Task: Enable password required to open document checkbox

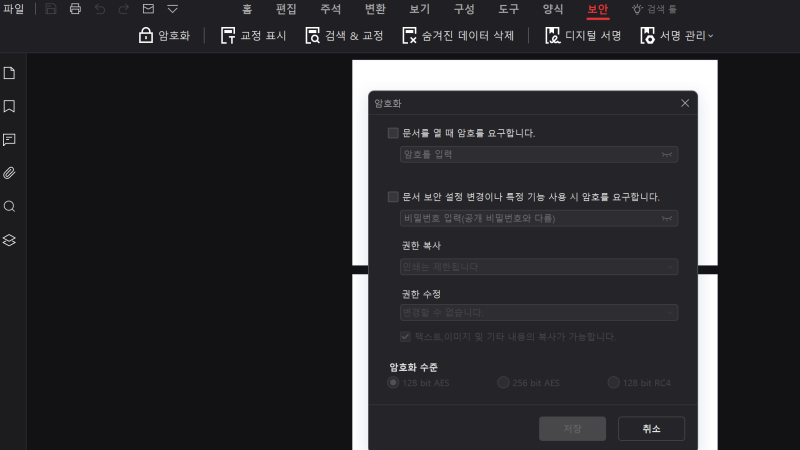Action: click(x=393, y=133)
